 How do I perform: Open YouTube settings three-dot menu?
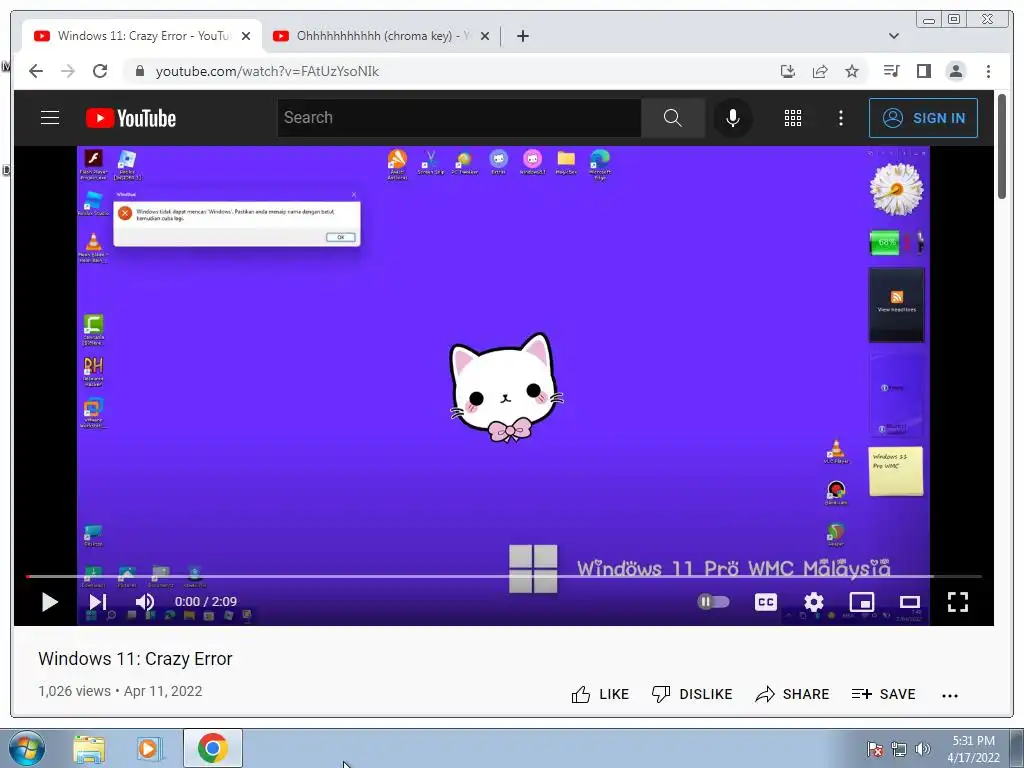tap(840, 118)
